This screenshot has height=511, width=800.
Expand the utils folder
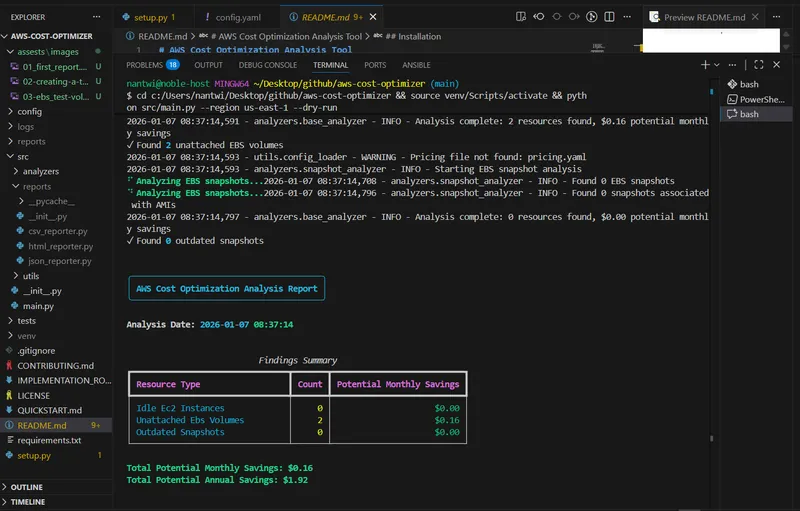coord(16,276)
